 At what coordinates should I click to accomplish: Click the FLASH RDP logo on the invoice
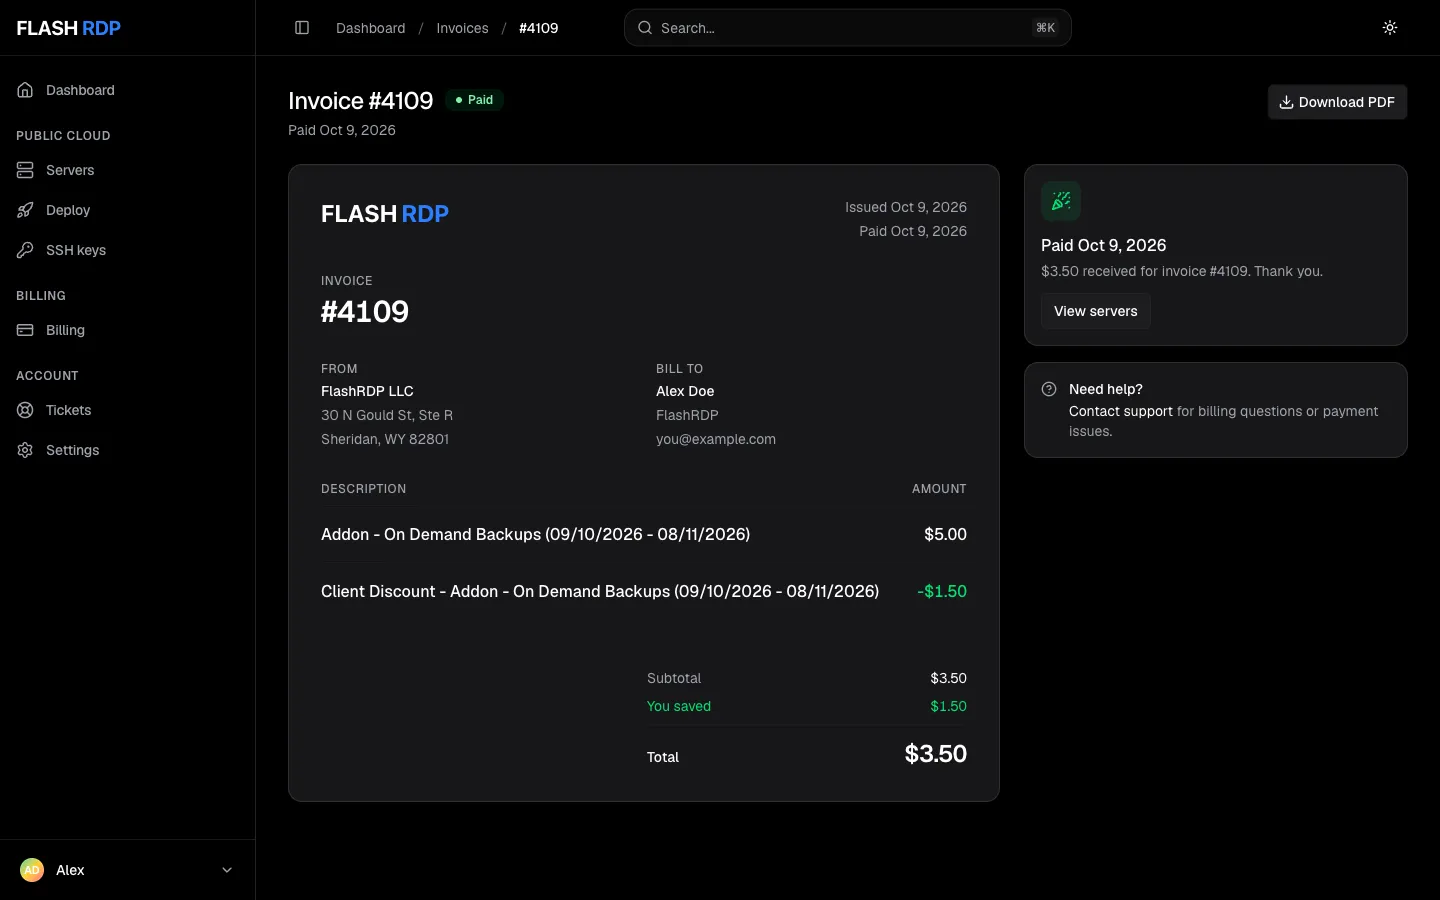(385, 214)
